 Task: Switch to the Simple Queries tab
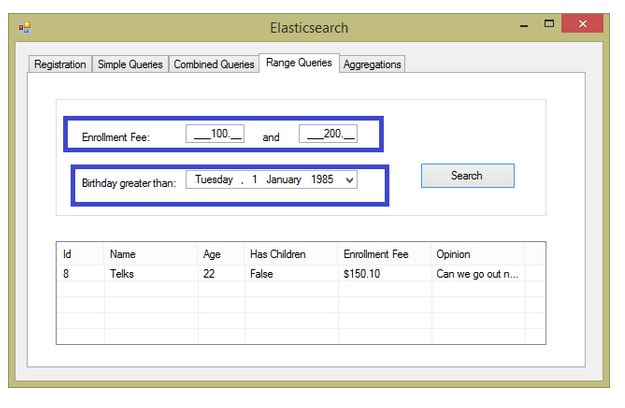pos(130,64)
